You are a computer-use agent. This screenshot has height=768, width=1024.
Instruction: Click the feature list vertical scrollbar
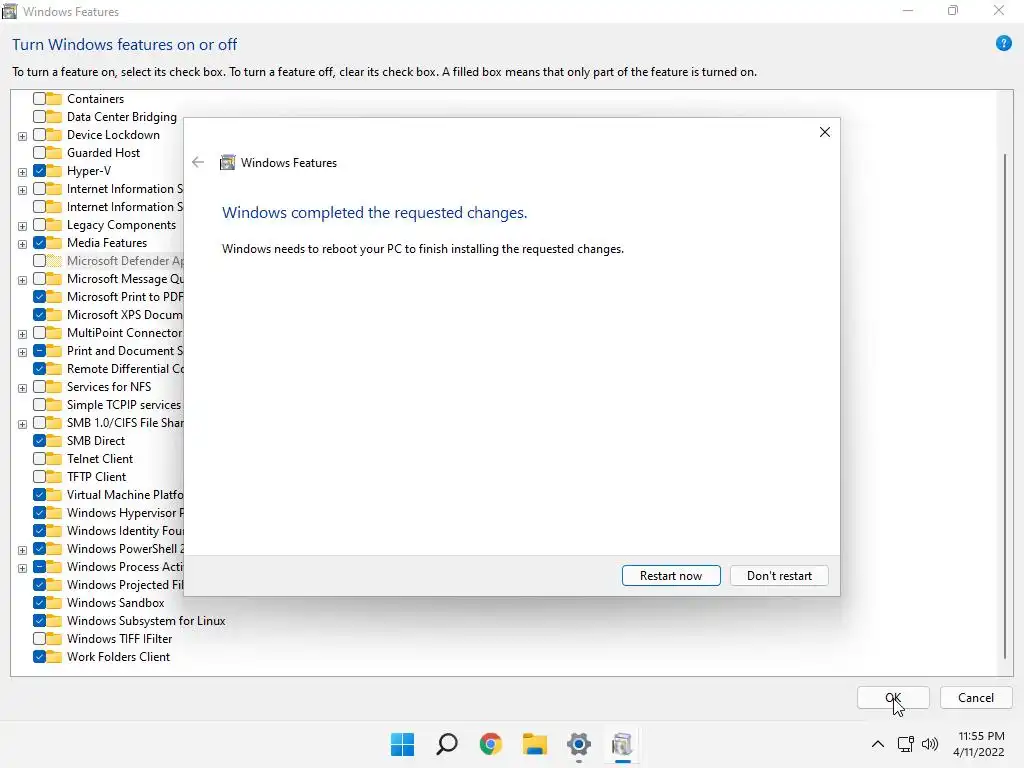coord(1004,406)
